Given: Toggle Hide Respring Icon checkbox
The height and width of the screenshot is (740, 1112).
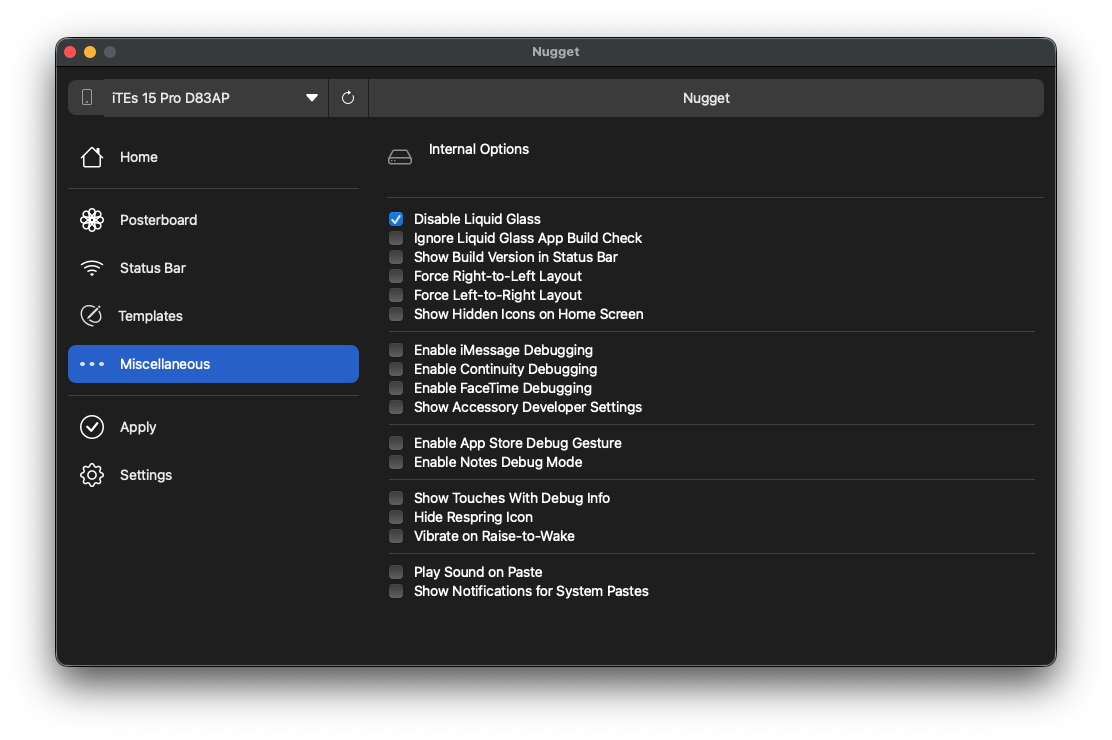Looking at the screenshot, I should [396, 517].
